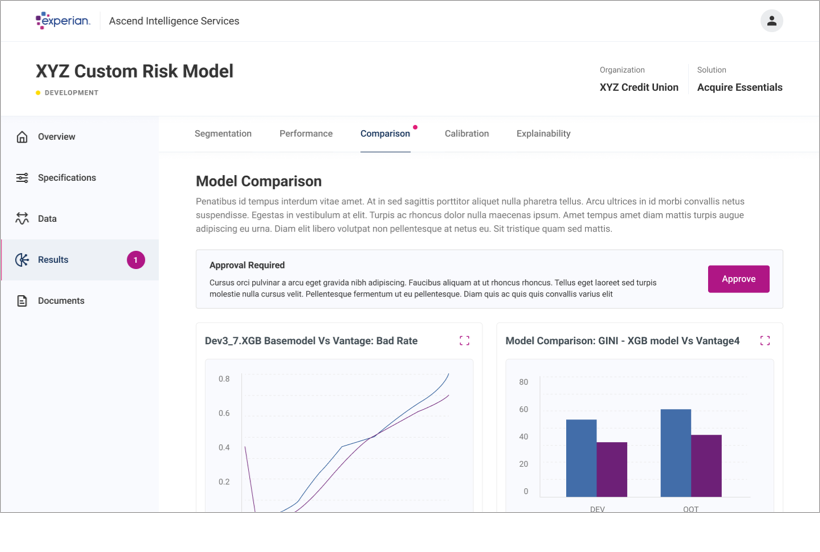Screen dimensions: 820x552
Task: Click the Data sidebar icon
Action: 22,219
